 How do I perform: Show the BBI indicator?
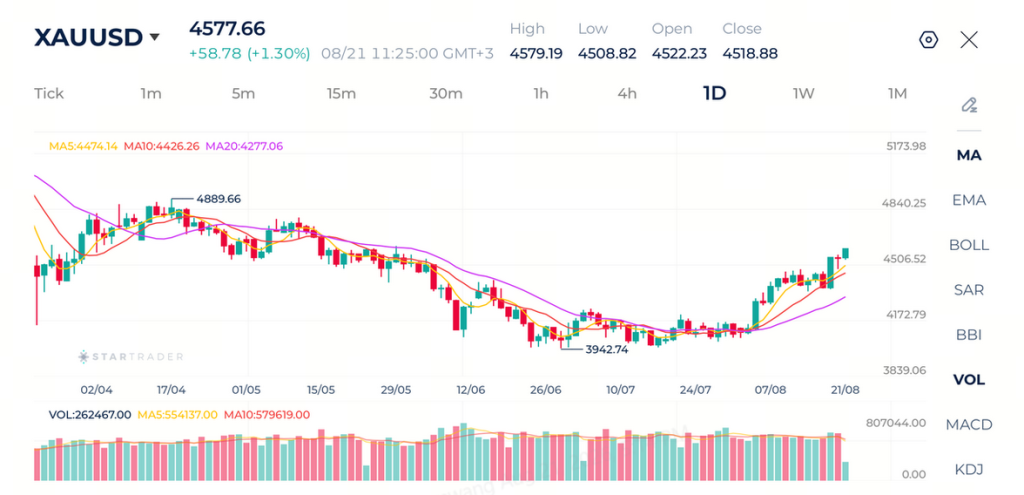969,335
